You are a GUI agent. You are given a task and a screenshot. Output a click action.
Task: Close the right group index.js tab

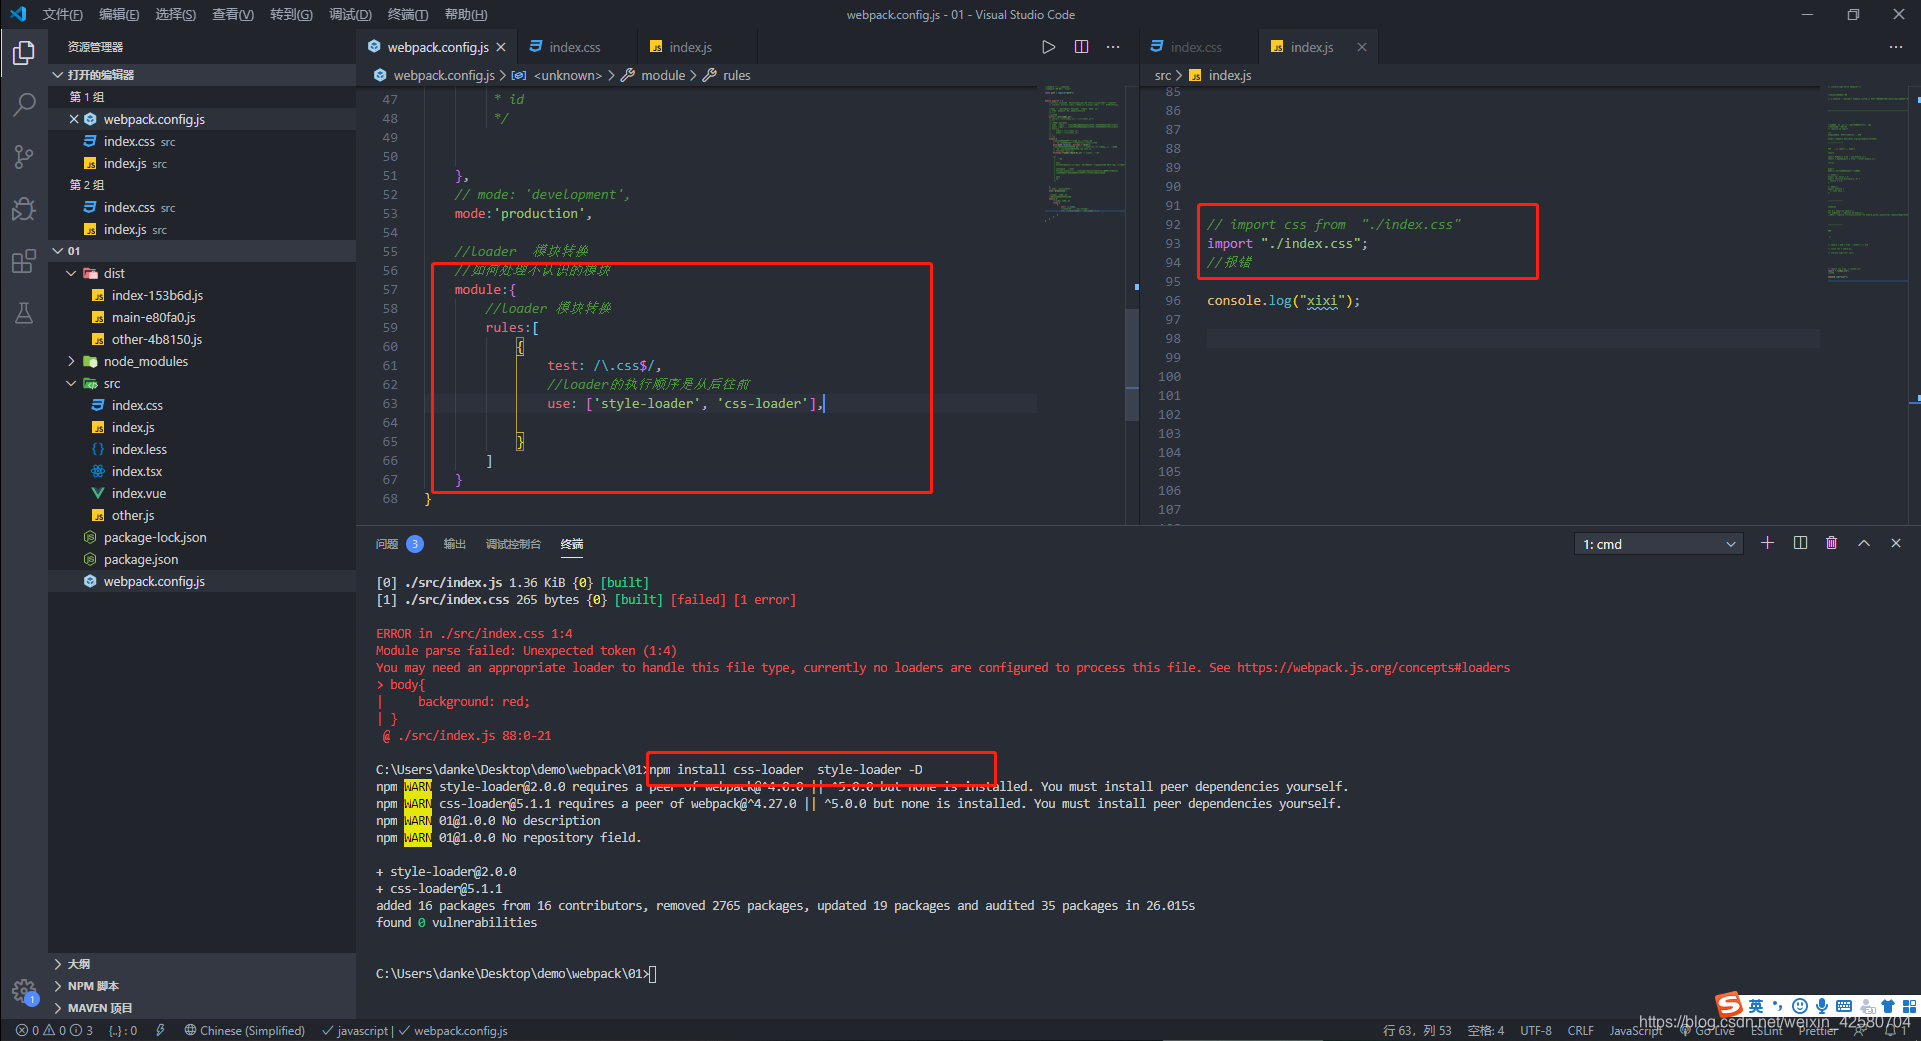pyautogui.click(x=1362, y=47)
